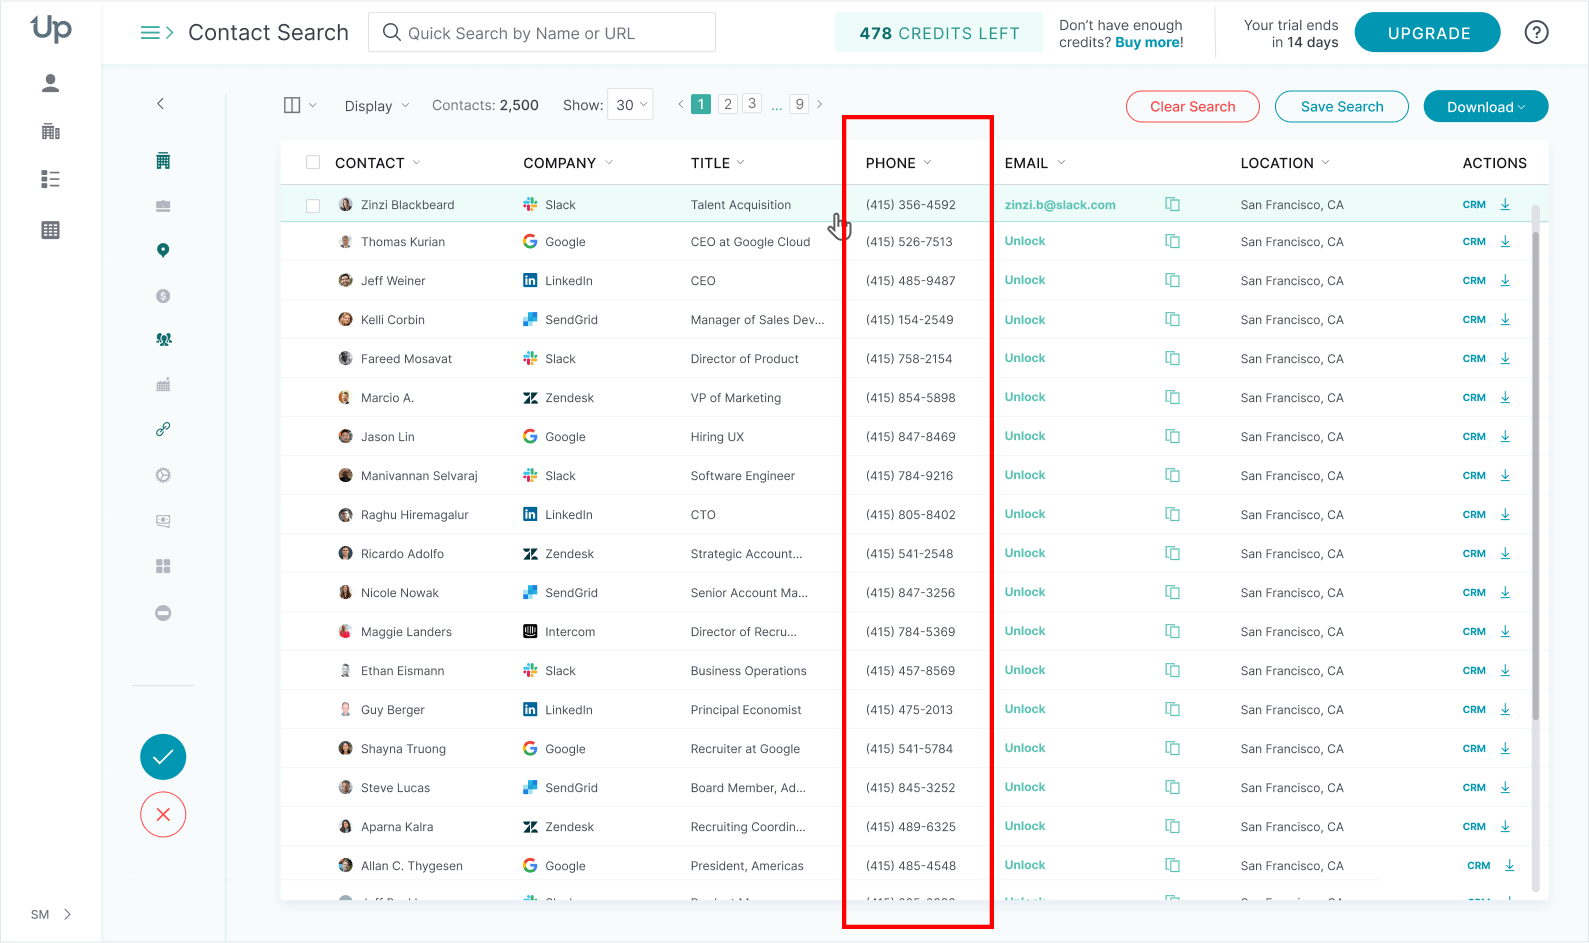1589x943 pixels.
Task: Expand the SM account menu at bottom left
Action: pyautogui.click(x=51, y=914)
